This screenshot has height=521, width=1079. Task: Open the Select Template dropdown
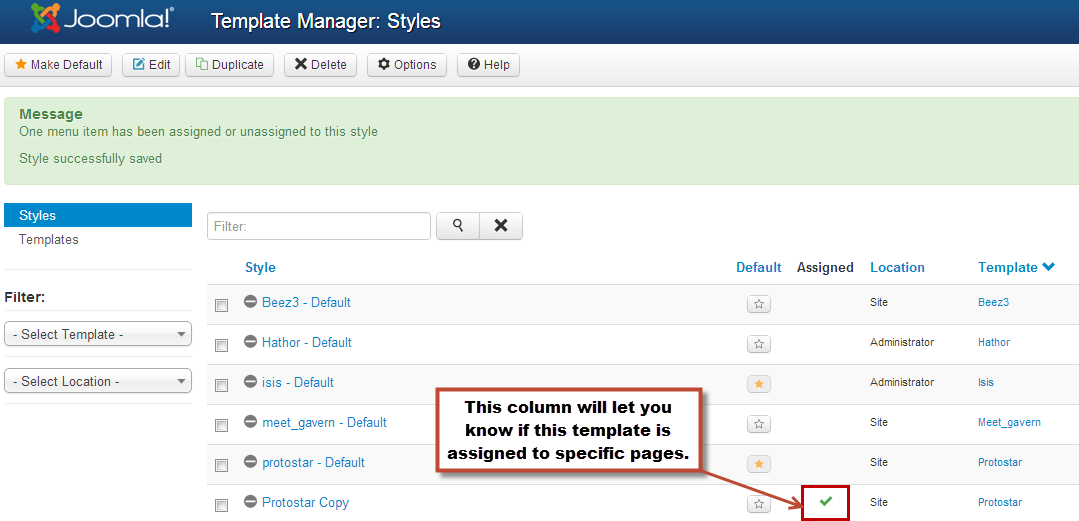coord(98,334)
